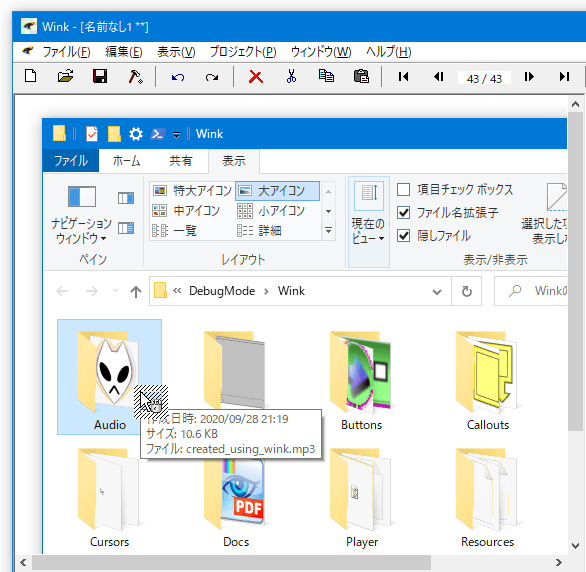Redo the action in Wink toolbar
586x572 pixels.
pyautogui.click(x=212, y=77)
